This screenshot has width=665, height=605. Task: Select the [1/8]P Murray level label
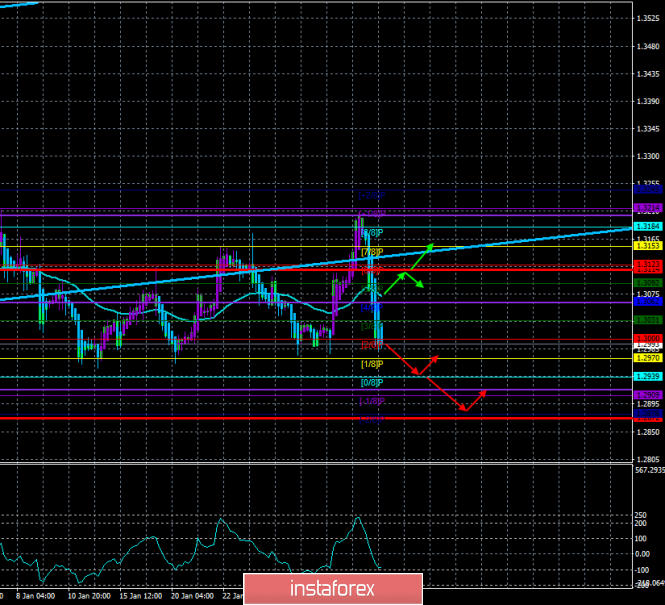click(x=370, y=364)
